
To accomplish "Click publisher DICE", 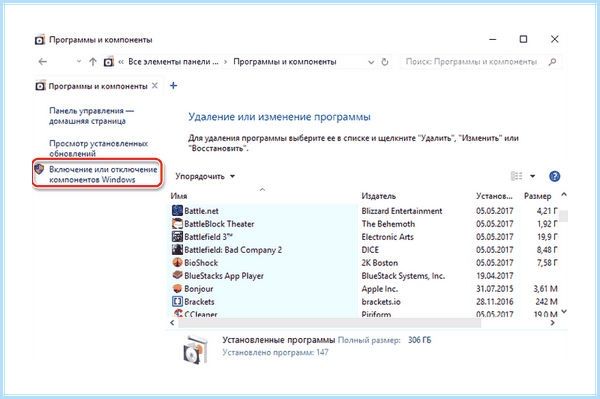I will 370,250.
